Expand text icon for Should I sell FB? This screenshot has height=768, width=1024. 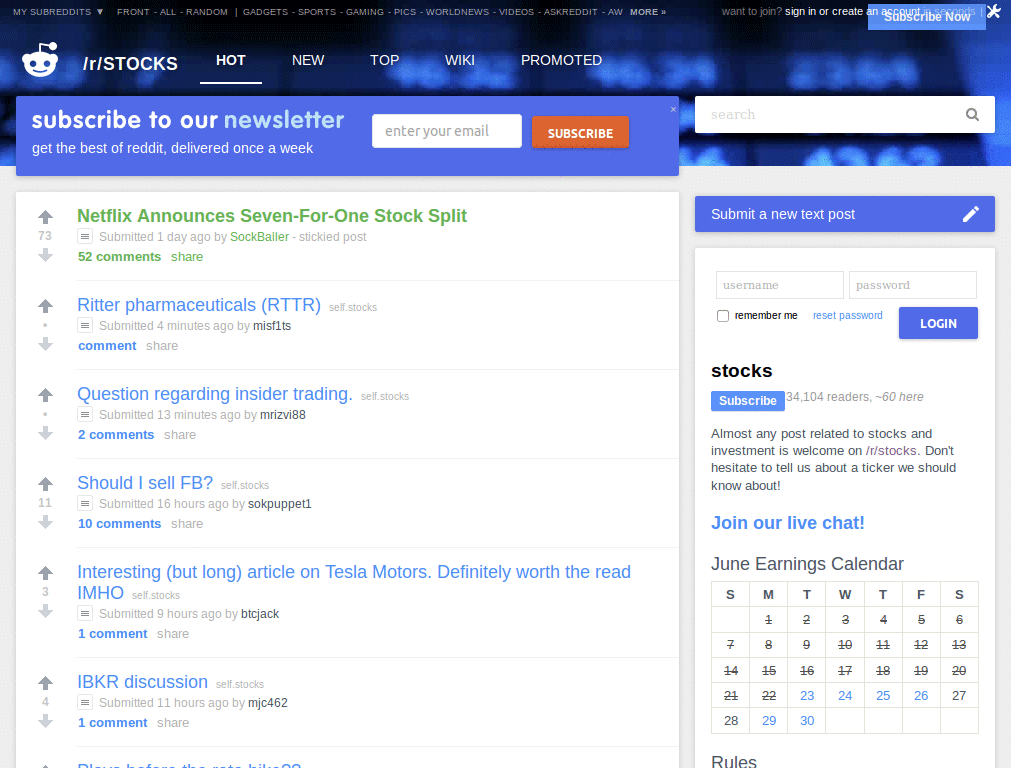click(x=85, y=503)
